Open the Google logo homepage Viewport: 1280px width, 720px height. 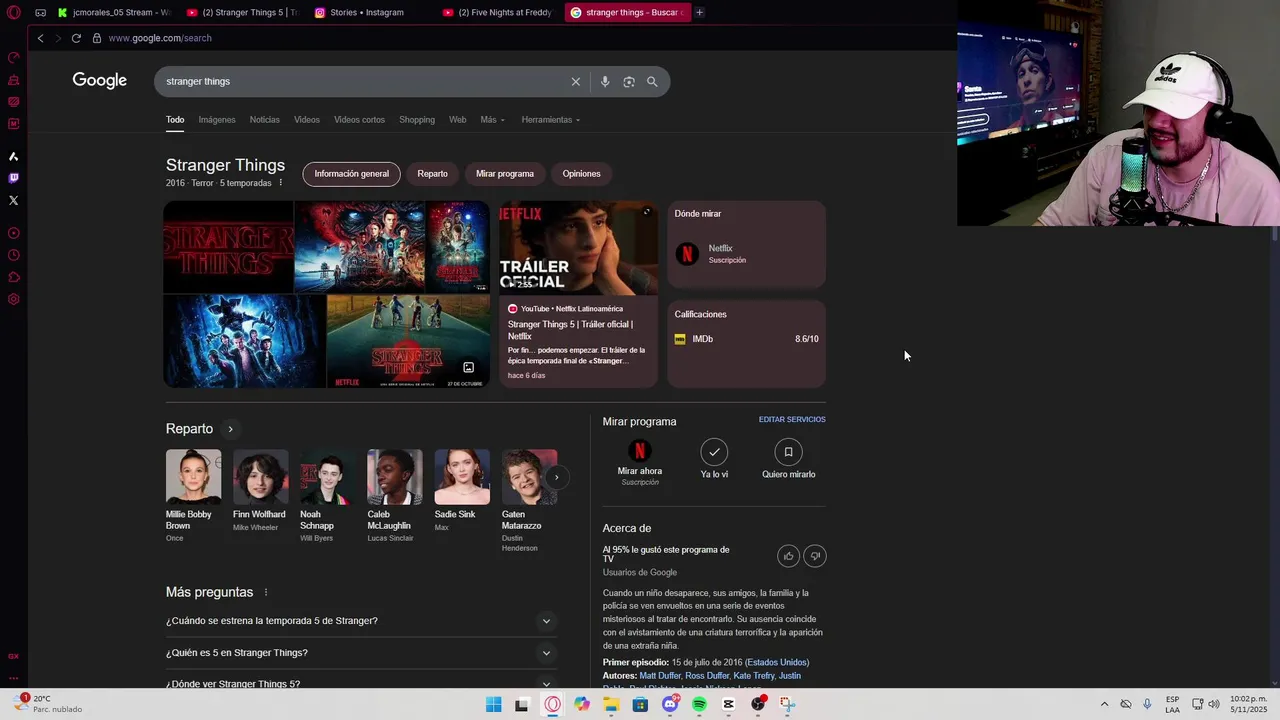pyautogui.click(x=99, y=81)
